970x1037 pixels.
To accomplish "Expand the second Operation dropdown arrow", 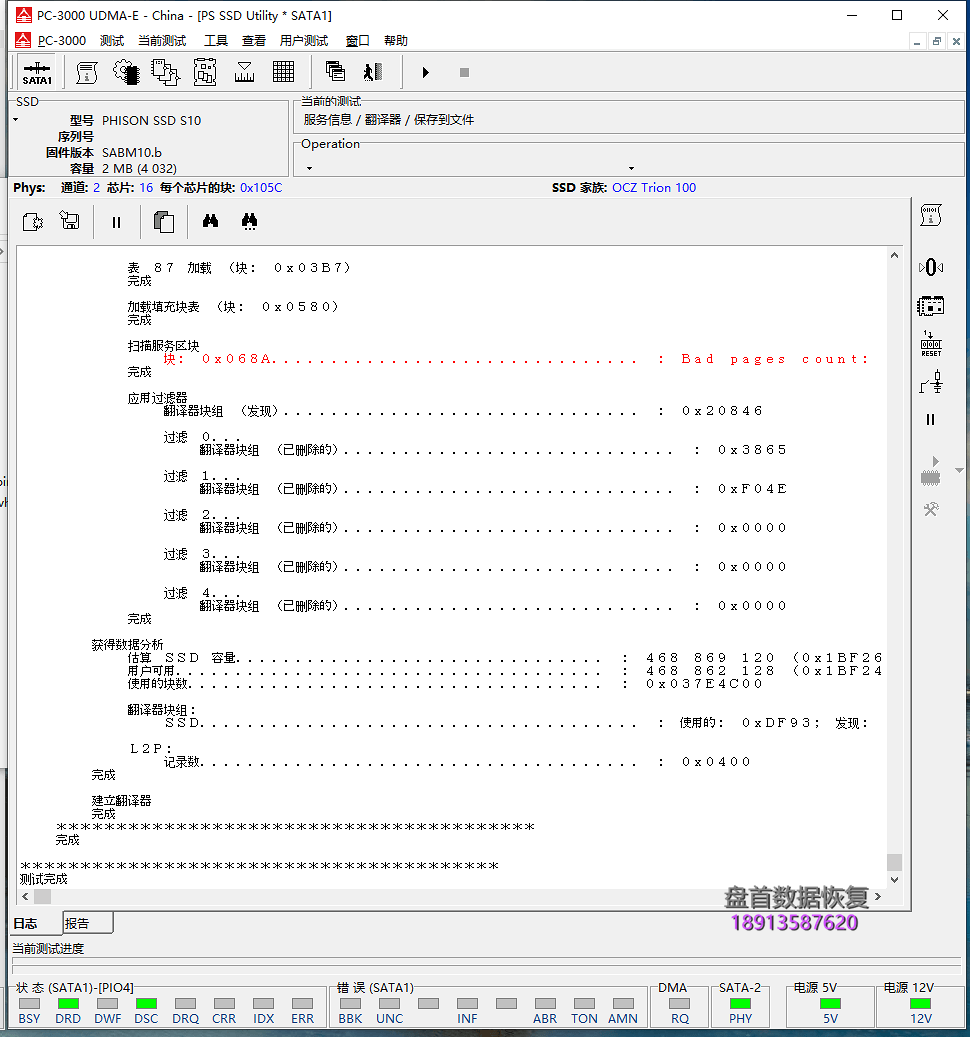I will click(x=631, y=168).
